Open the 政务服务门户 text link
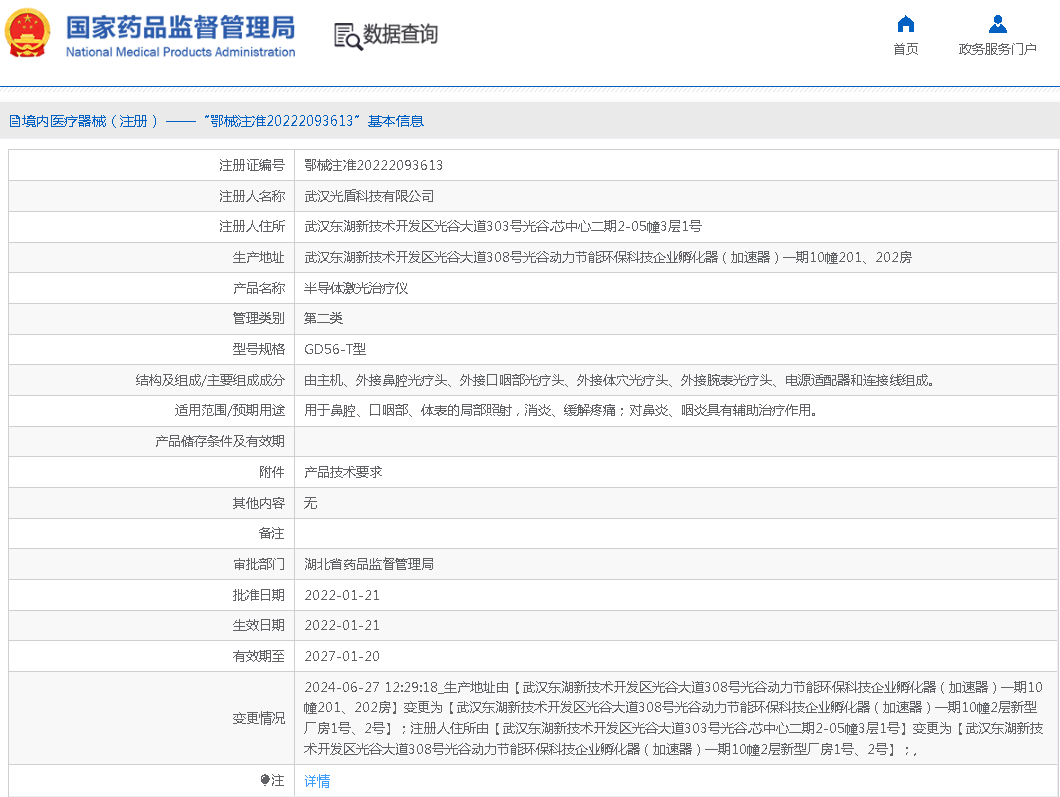This screenshot has height=797, width=1060. pos(997,49)
